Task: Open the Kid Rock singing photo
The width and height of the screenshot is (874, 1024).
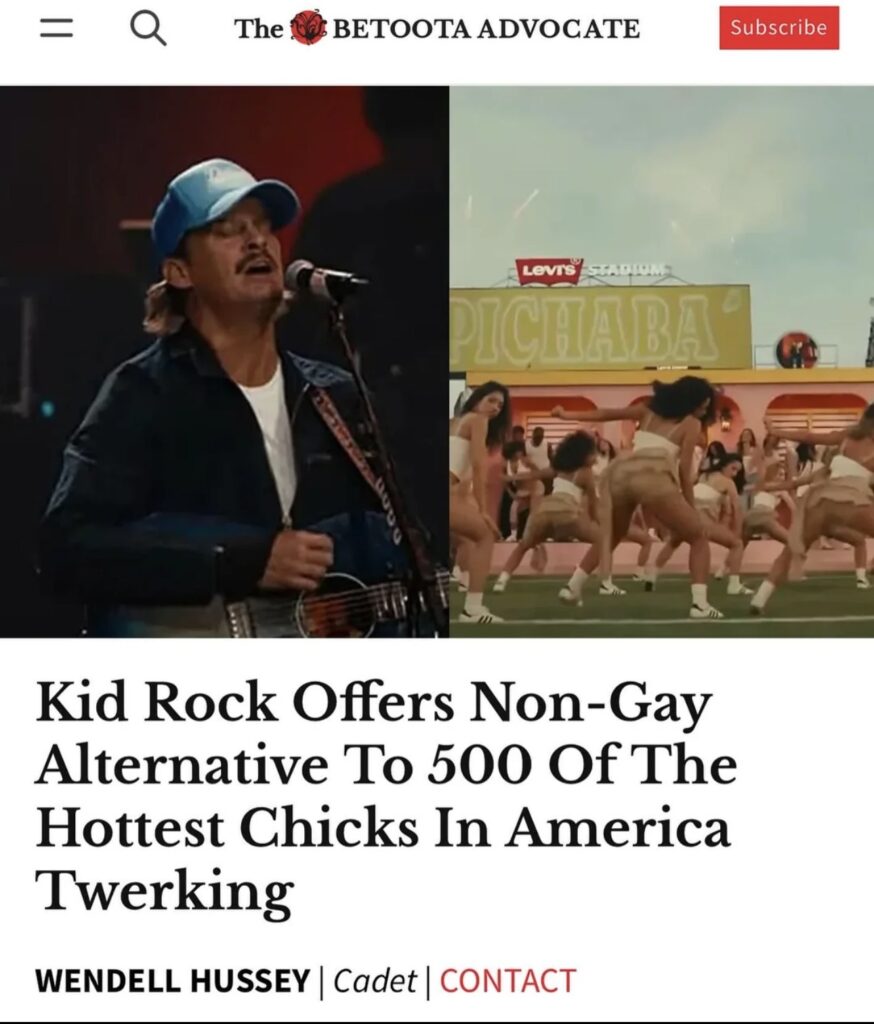Action: click(x=224, y=361)
